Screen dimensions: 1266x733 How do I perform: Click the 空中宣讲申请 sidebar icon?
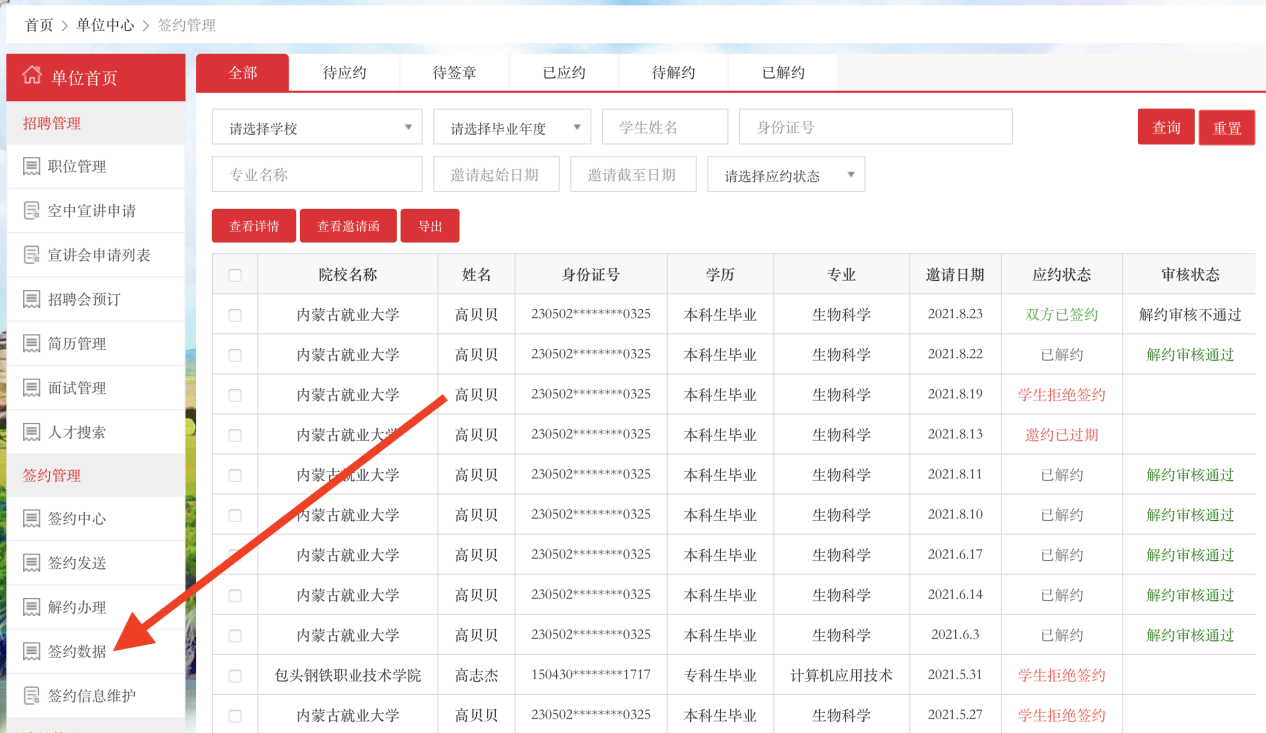pyautogui.click(x=31, y=211)
